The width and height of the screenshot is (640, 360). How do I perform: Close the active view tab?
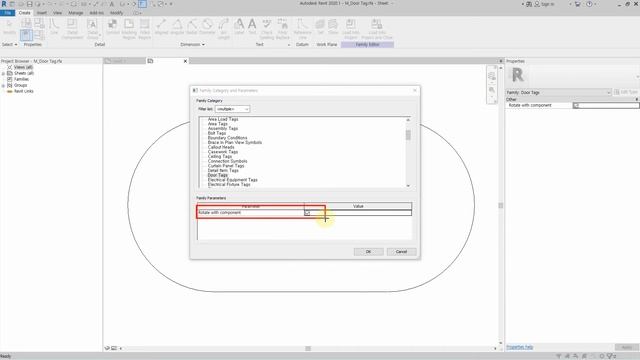[x=185, y=61]
